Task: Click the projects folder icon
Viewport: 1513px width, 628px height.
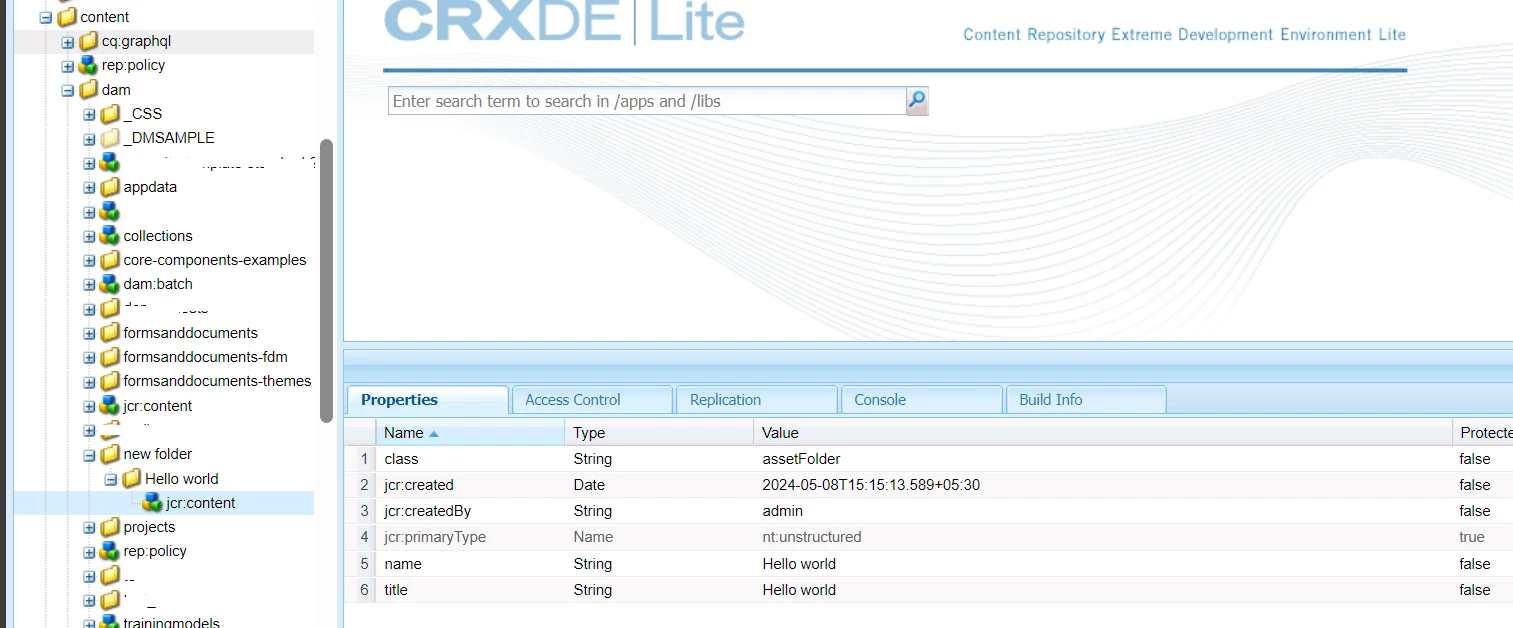Action: click(x=110, y=527)
